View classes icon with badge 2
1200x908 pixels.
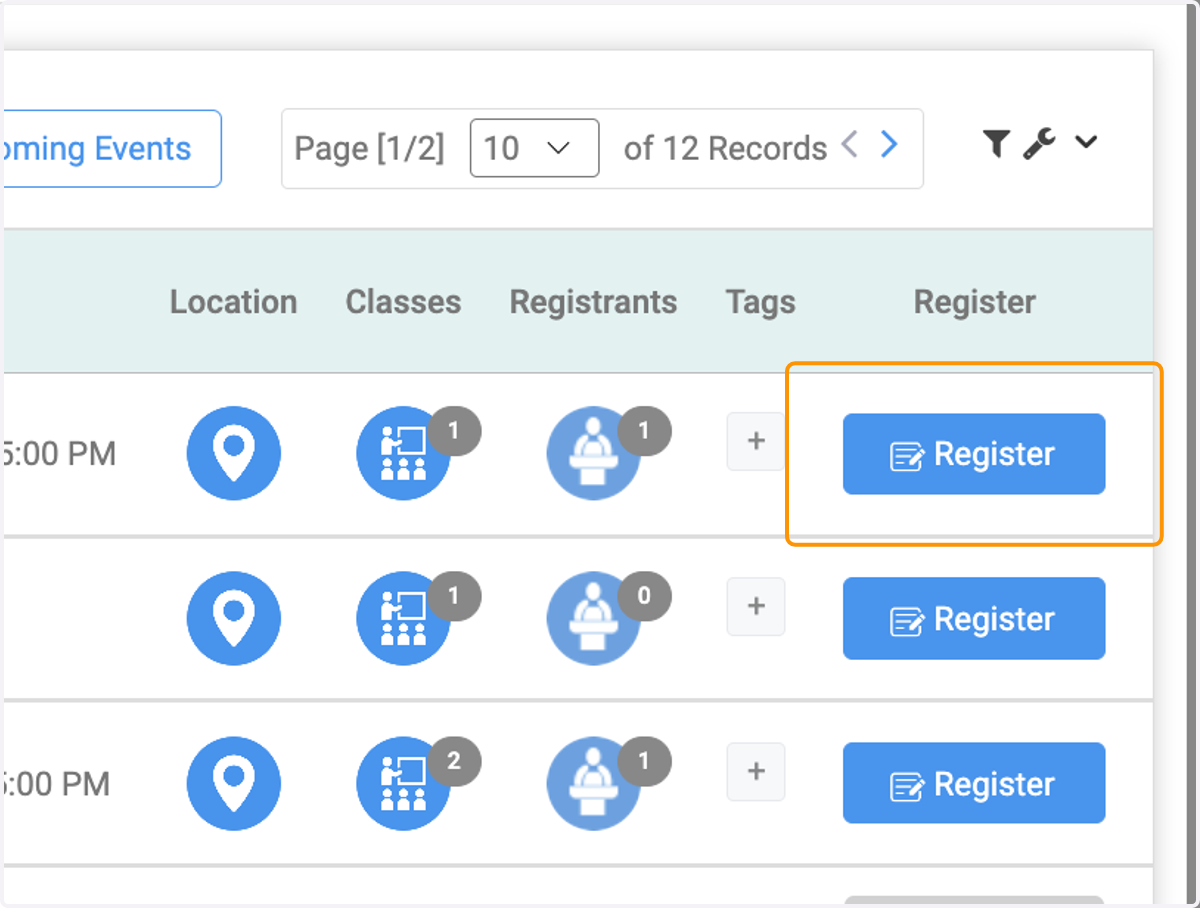coord(404,783)
